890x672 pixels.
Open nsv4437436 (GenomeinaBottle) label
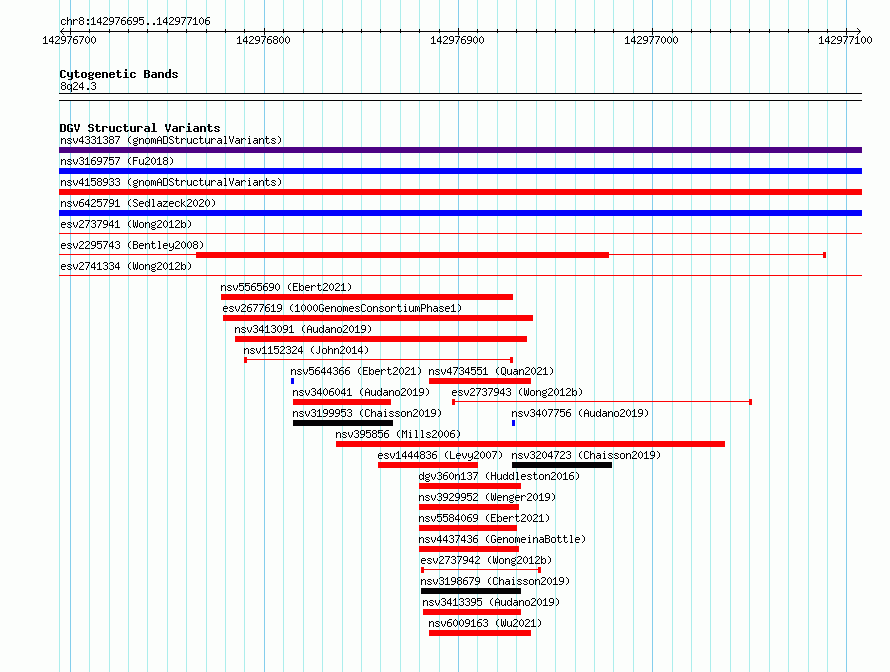tap(502, 539)
